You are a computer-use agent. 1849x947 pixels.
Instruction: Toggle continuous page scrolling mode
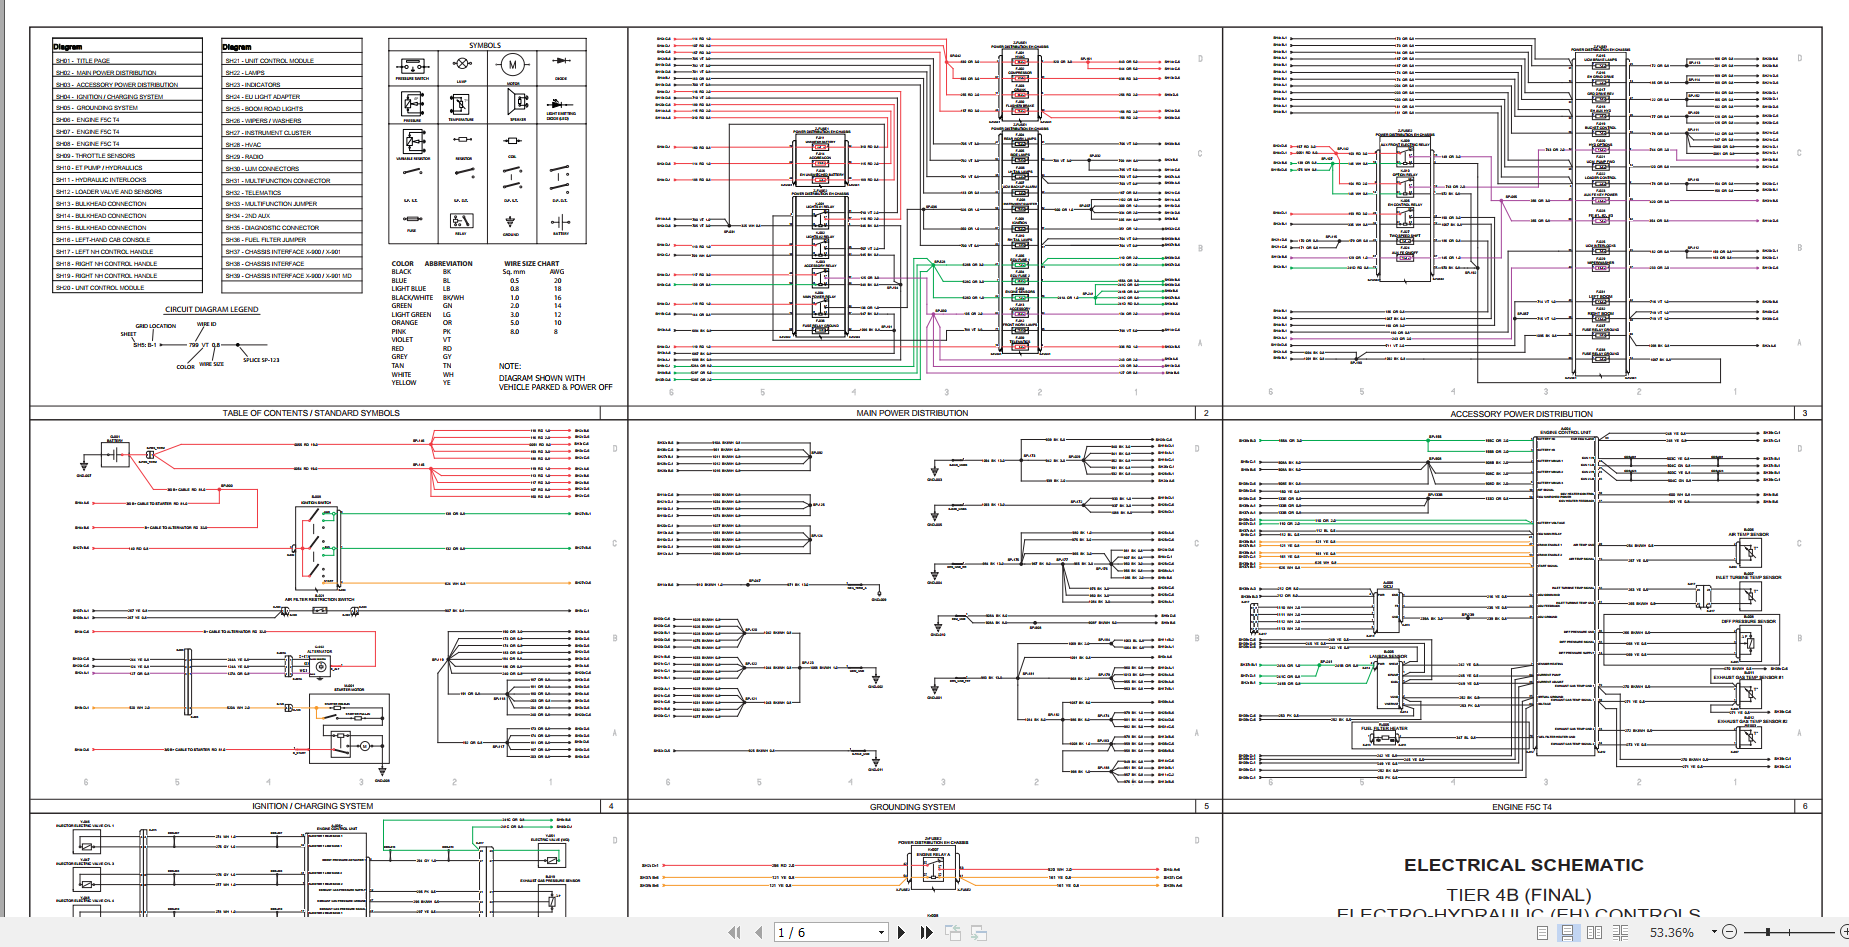[1567, 932]
